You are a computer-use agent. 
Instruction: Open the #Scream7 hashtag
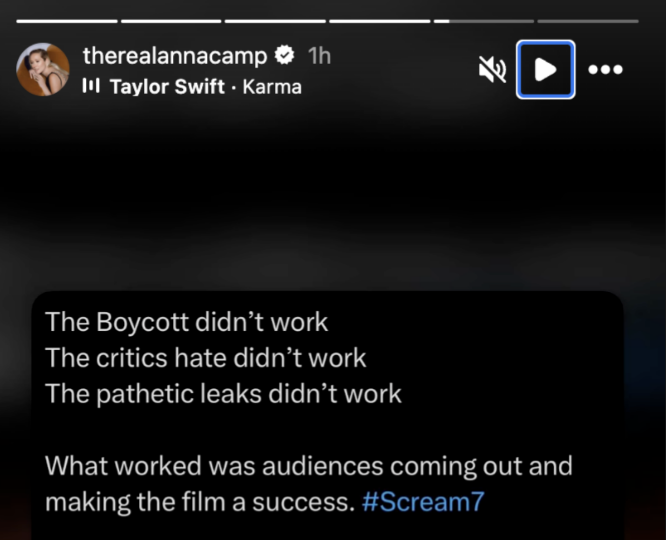click(421, 501)
